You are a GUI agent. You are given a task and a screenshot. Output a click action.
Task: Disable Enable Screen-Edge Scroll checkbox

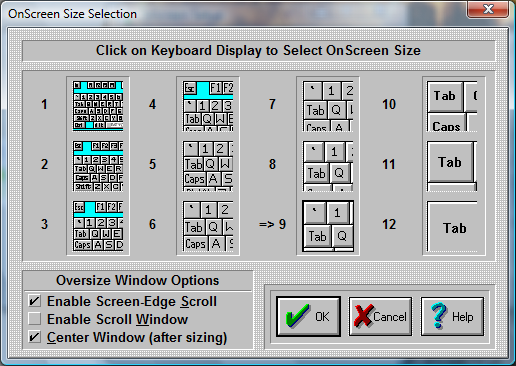[x=35, y=301]
